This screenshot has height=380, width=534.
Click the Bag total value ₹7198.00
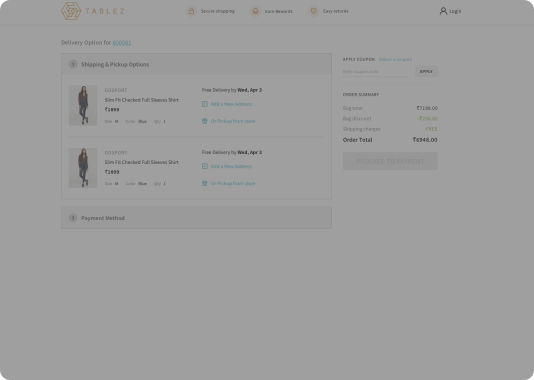427,108
